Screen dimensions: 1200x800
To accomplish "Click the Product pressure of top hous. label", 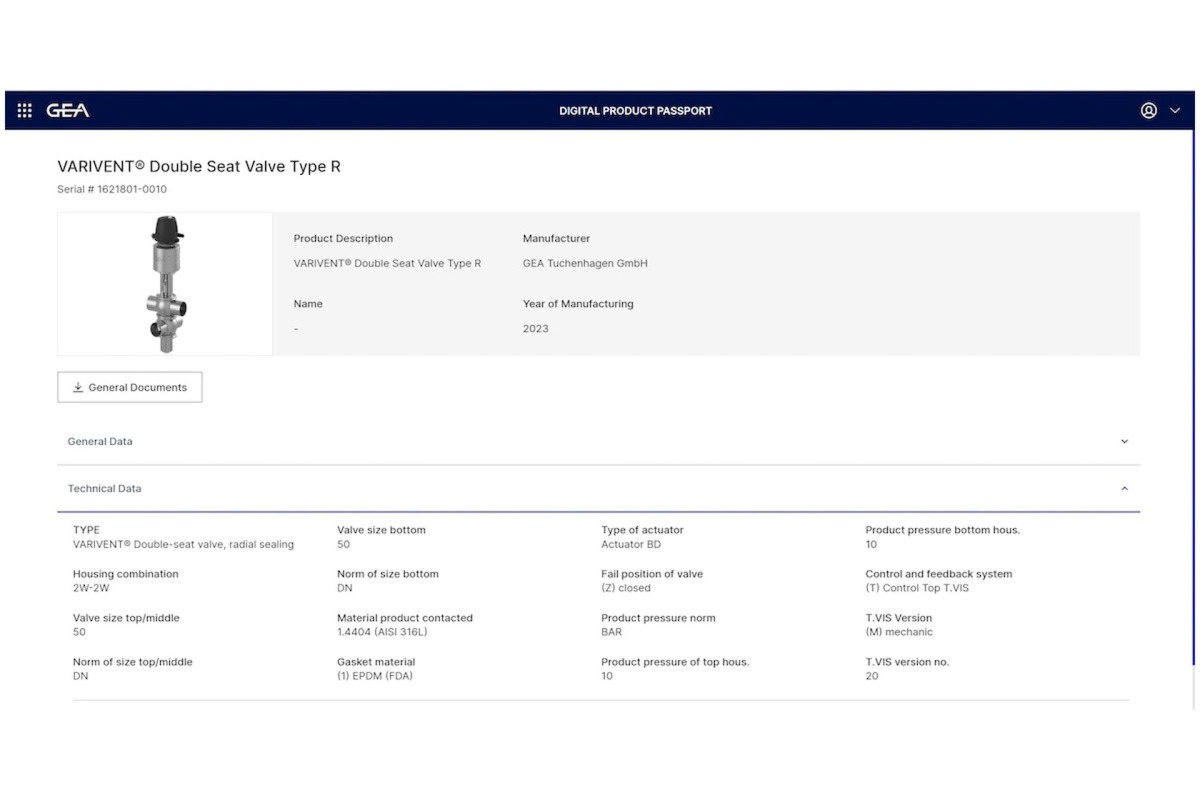I will coord(675,662).
